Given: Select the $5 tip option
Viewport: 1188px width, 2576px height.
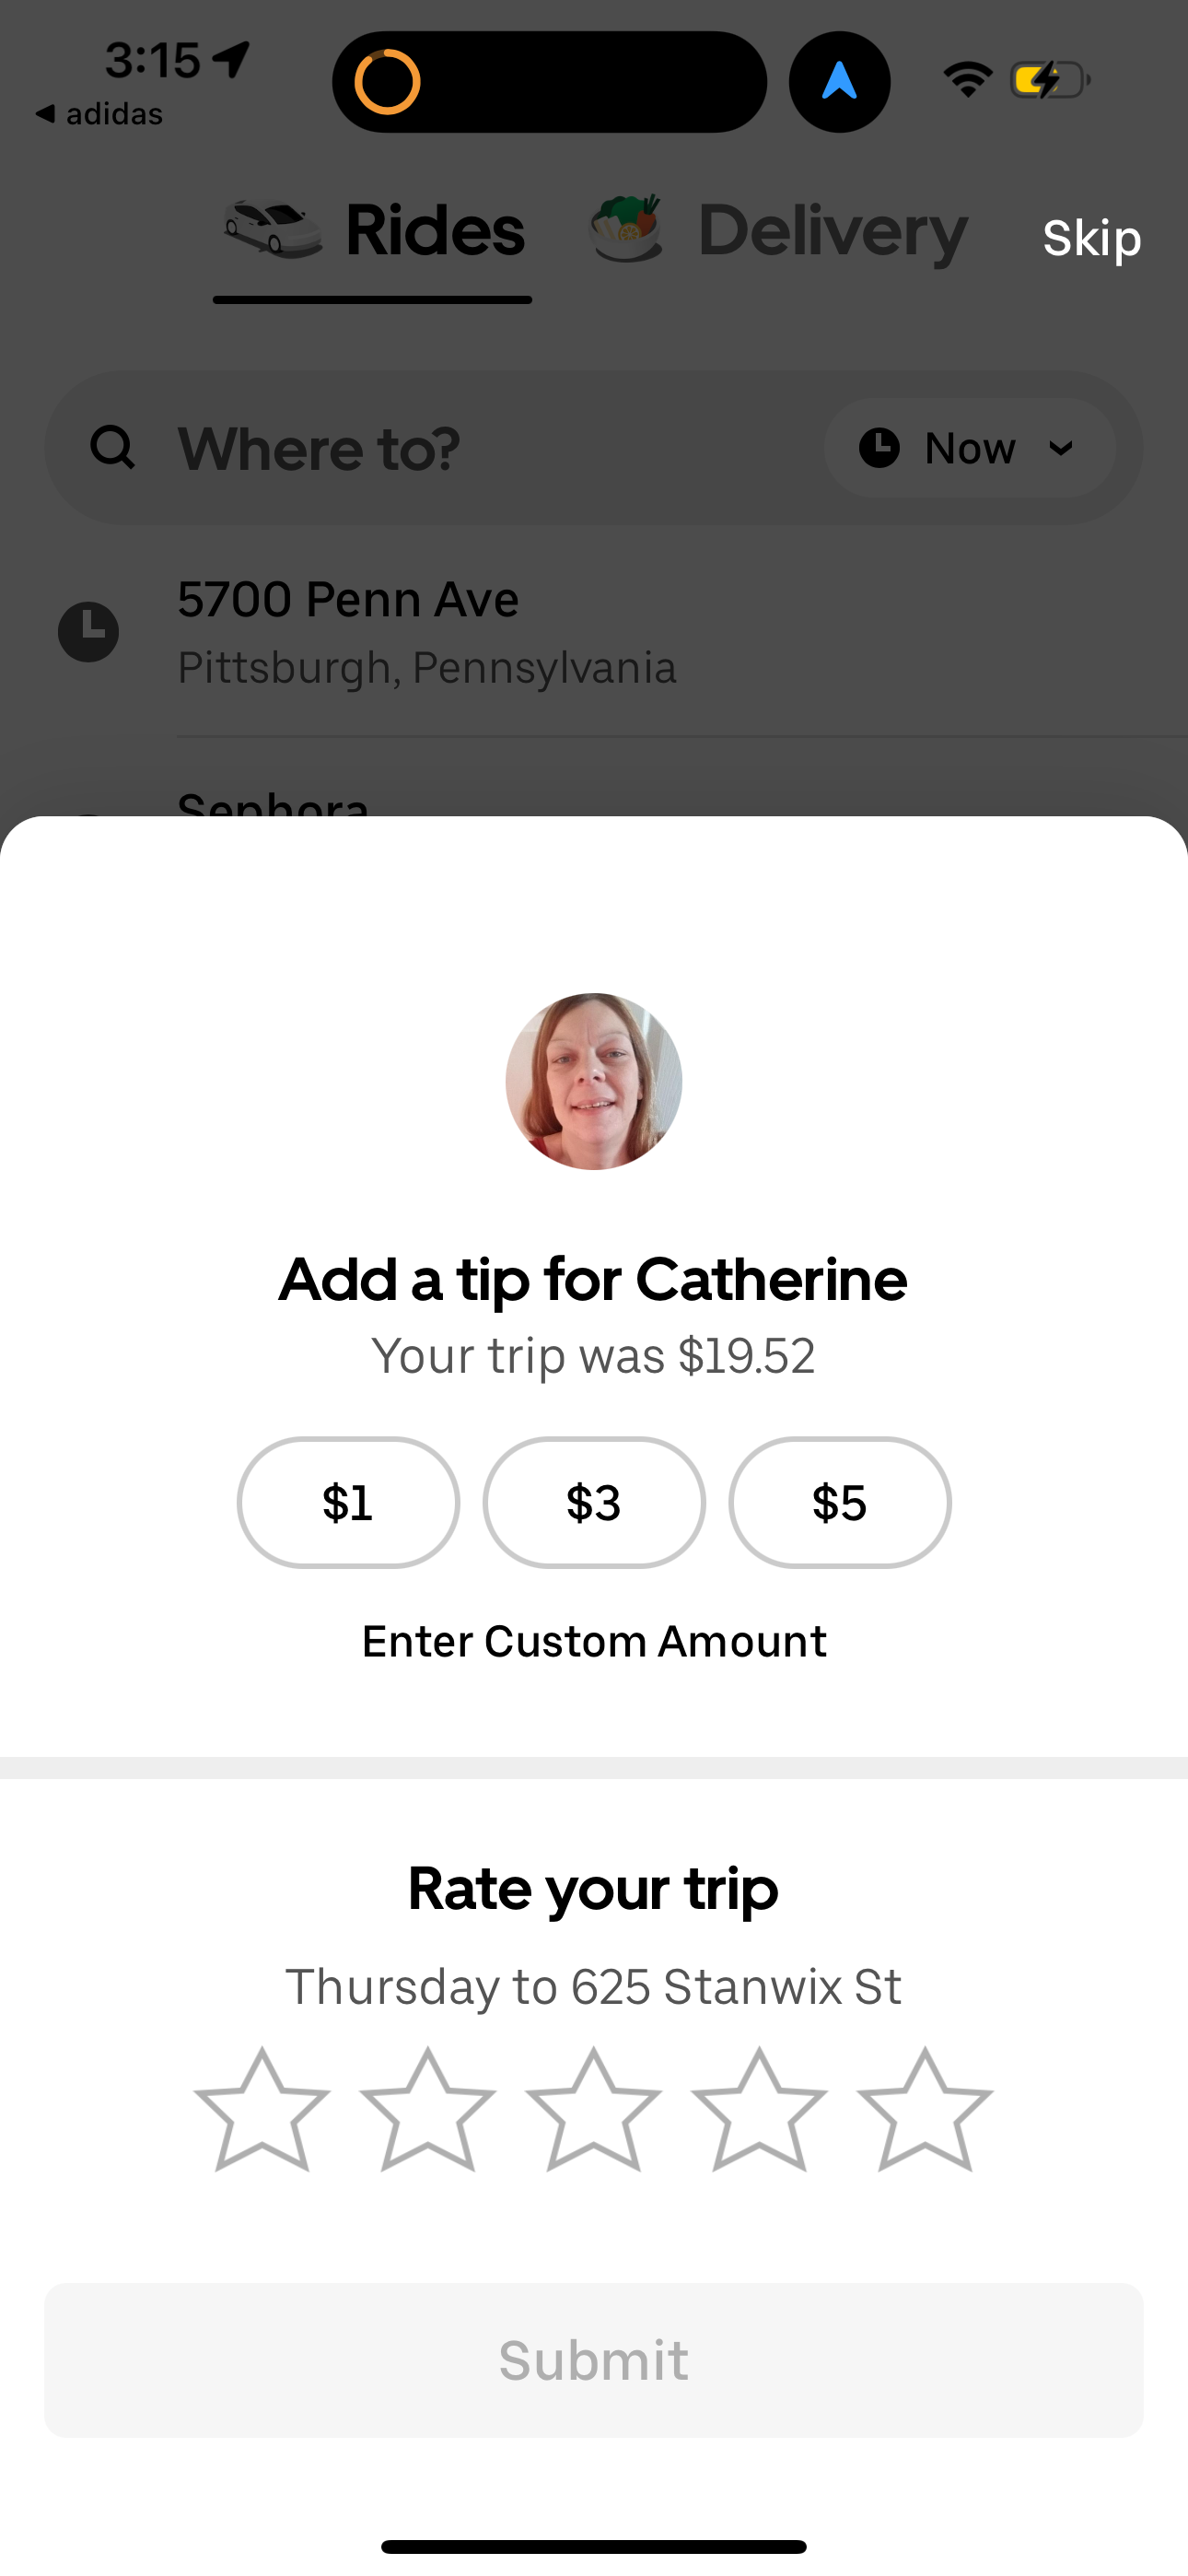Looking at the screenshot, I should click(x=839, y=1502).
